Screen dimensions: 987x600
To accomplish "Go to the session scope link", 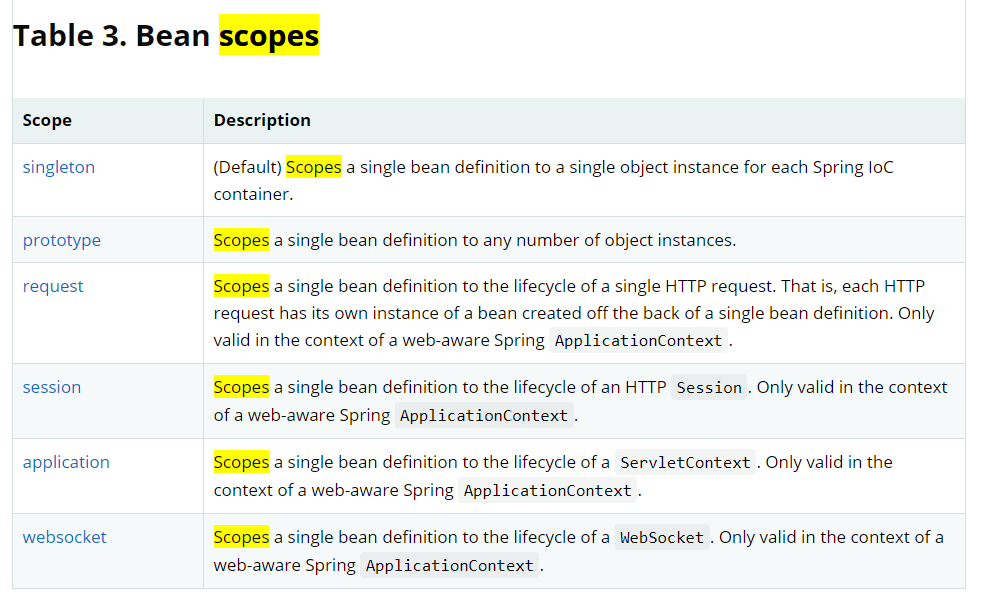I will (x=52, y=387).
